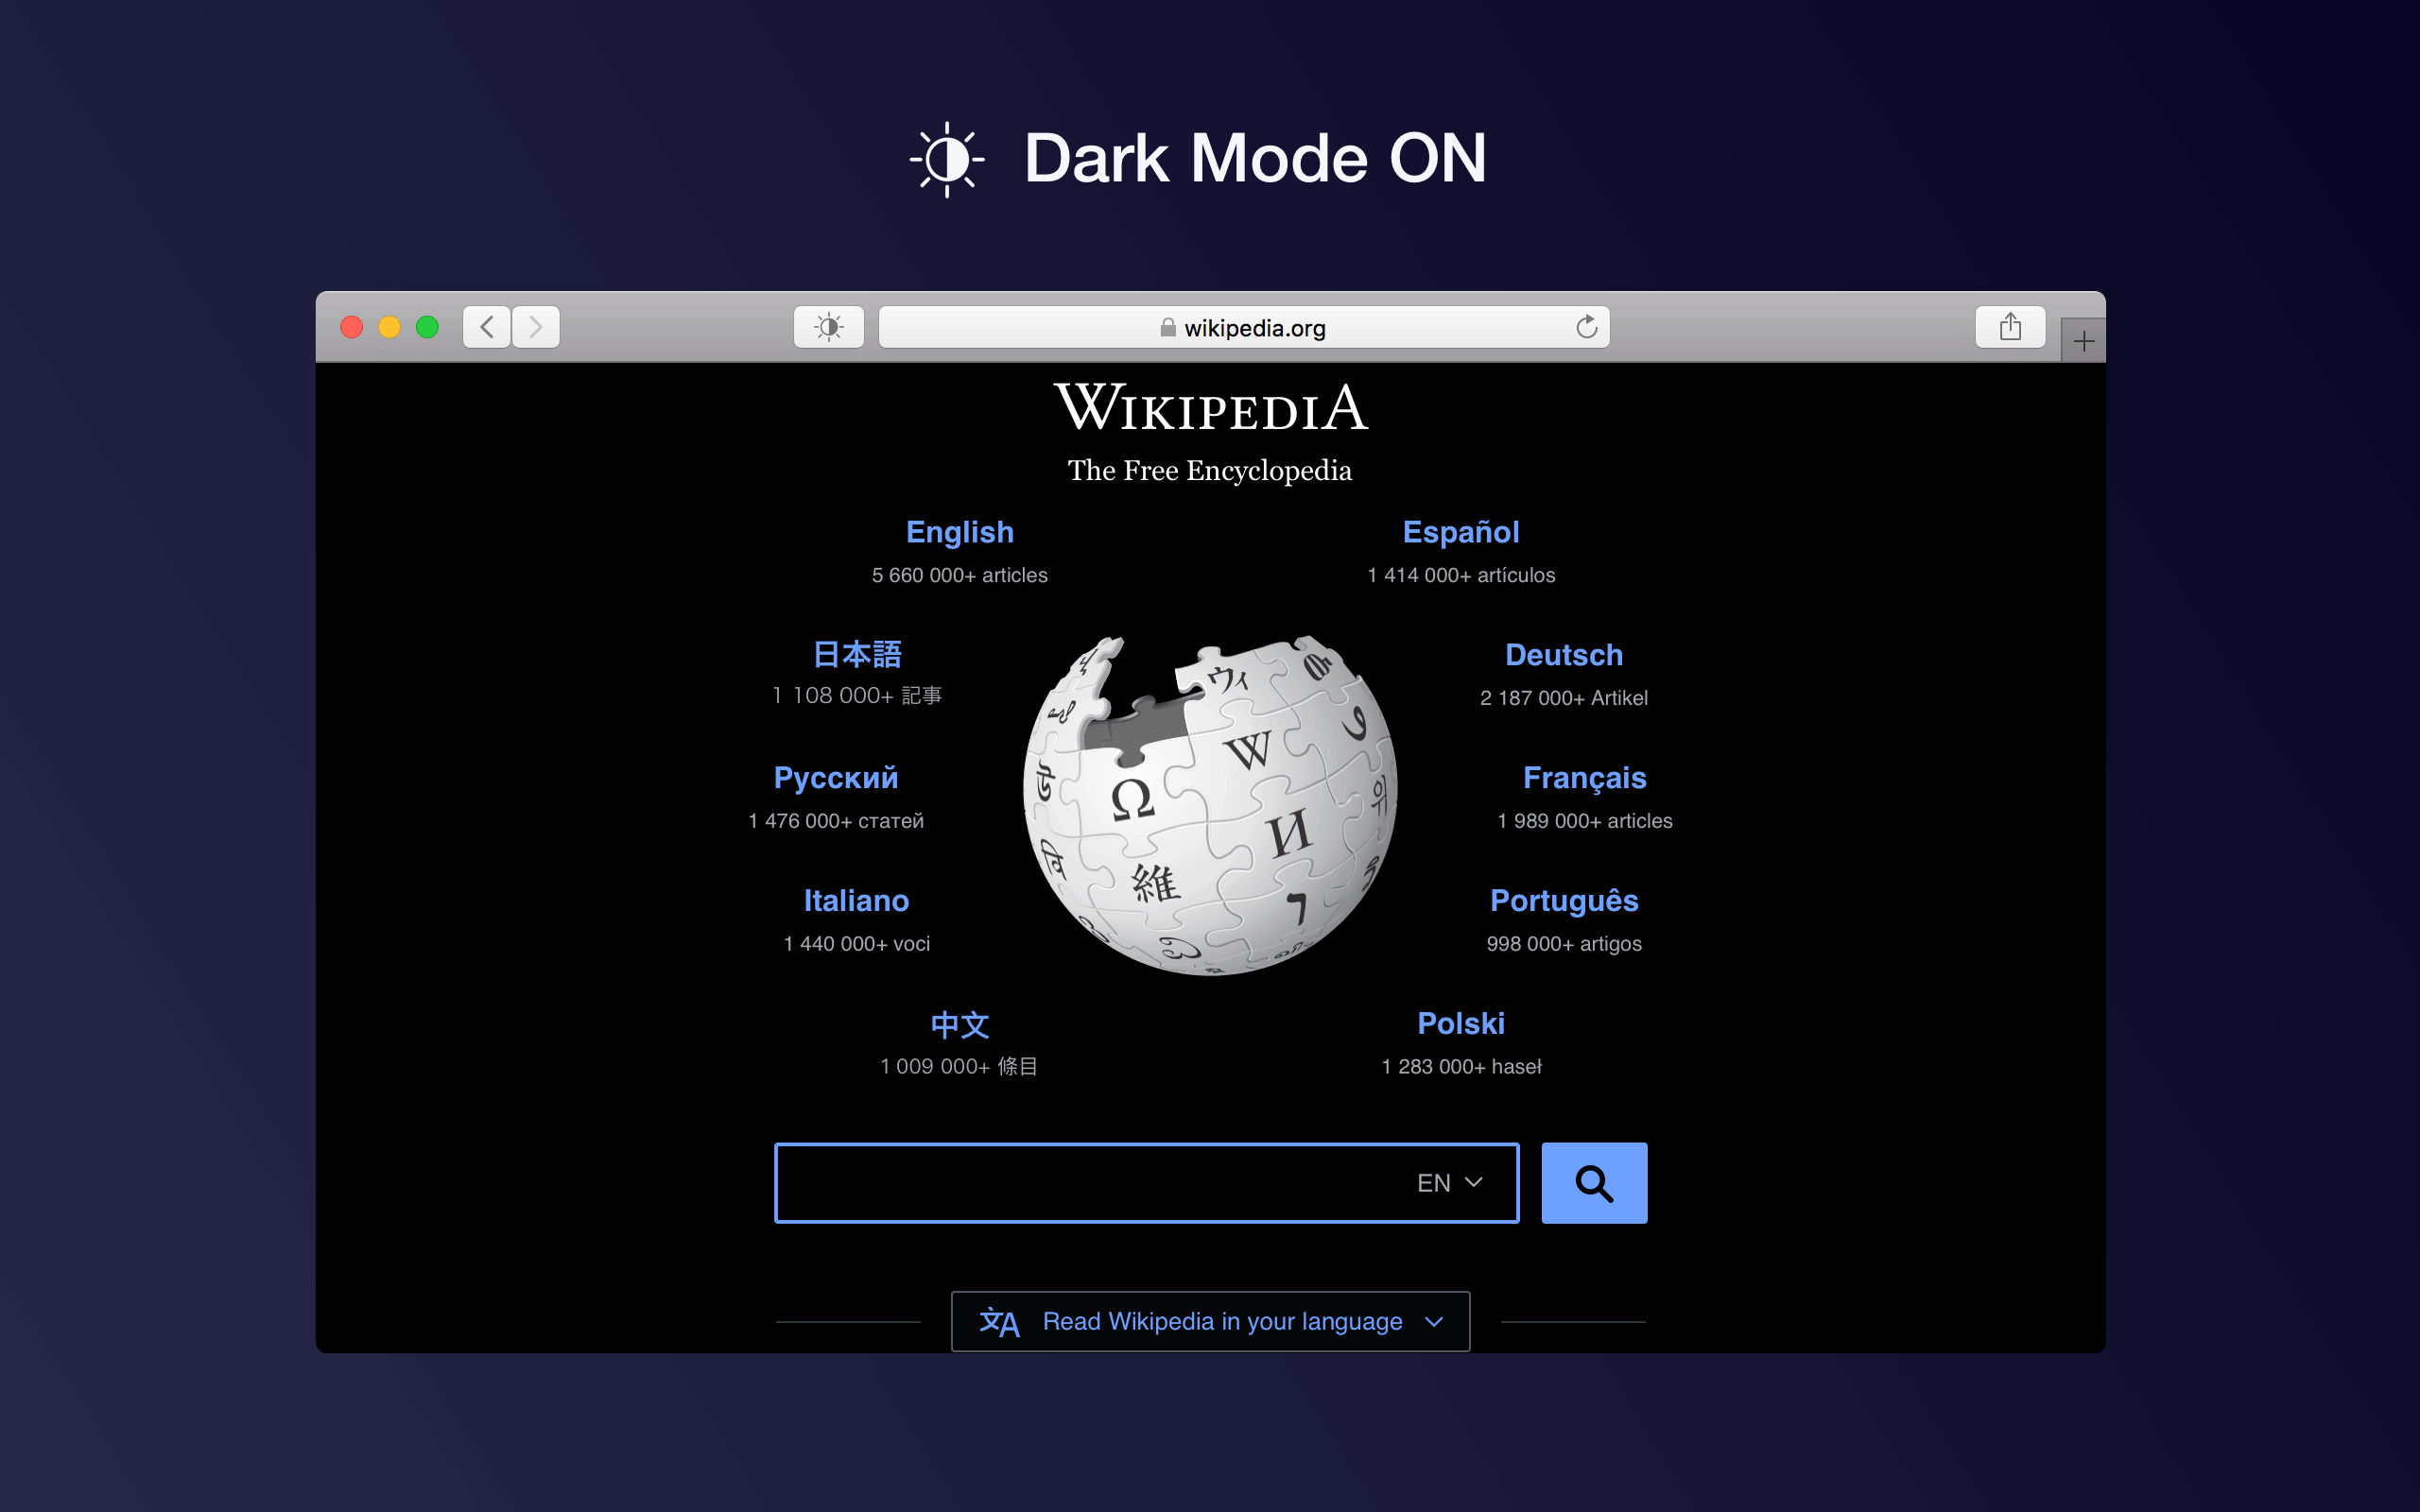Viewport: 2420px width, 1512px height.
Task: Click the back navigation arrow
Action: click(486, 326)
